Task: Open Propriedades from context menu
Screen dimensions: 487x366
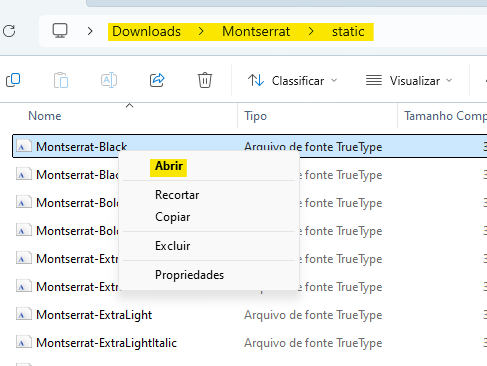Action: [x=189, y=275]
